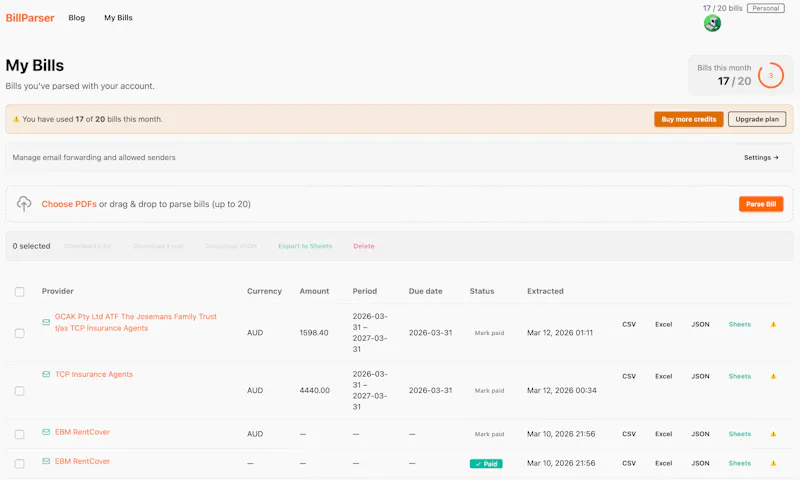
Task: Open the Blog page
Action: 77,18
